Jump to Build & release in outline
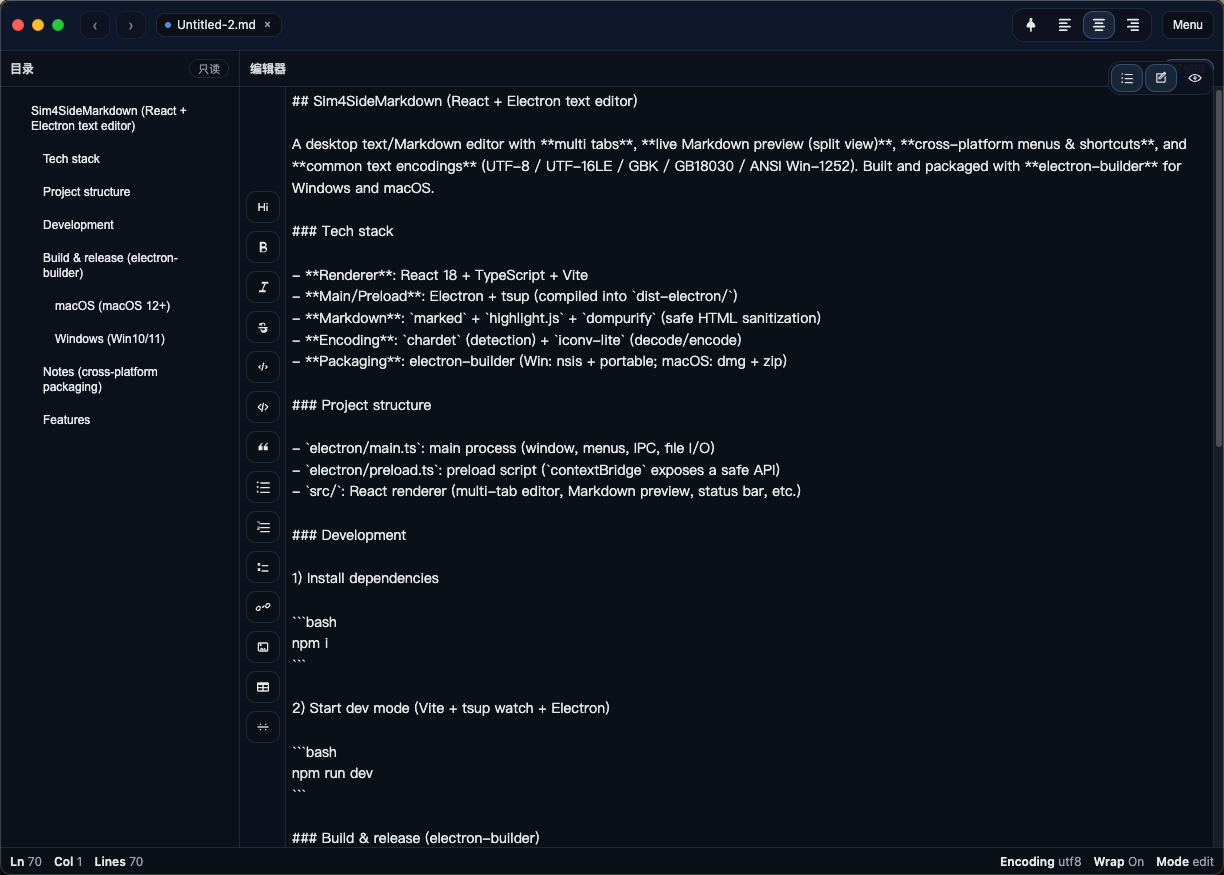 coord(110,265)
